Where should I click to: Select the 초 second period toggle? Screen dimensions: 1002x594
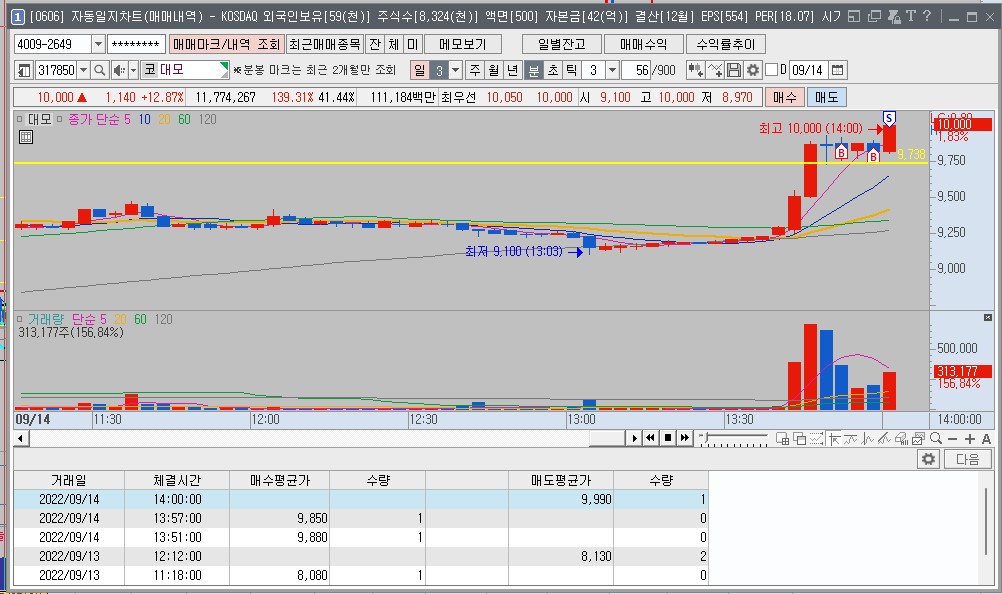[x=553, y=70]
